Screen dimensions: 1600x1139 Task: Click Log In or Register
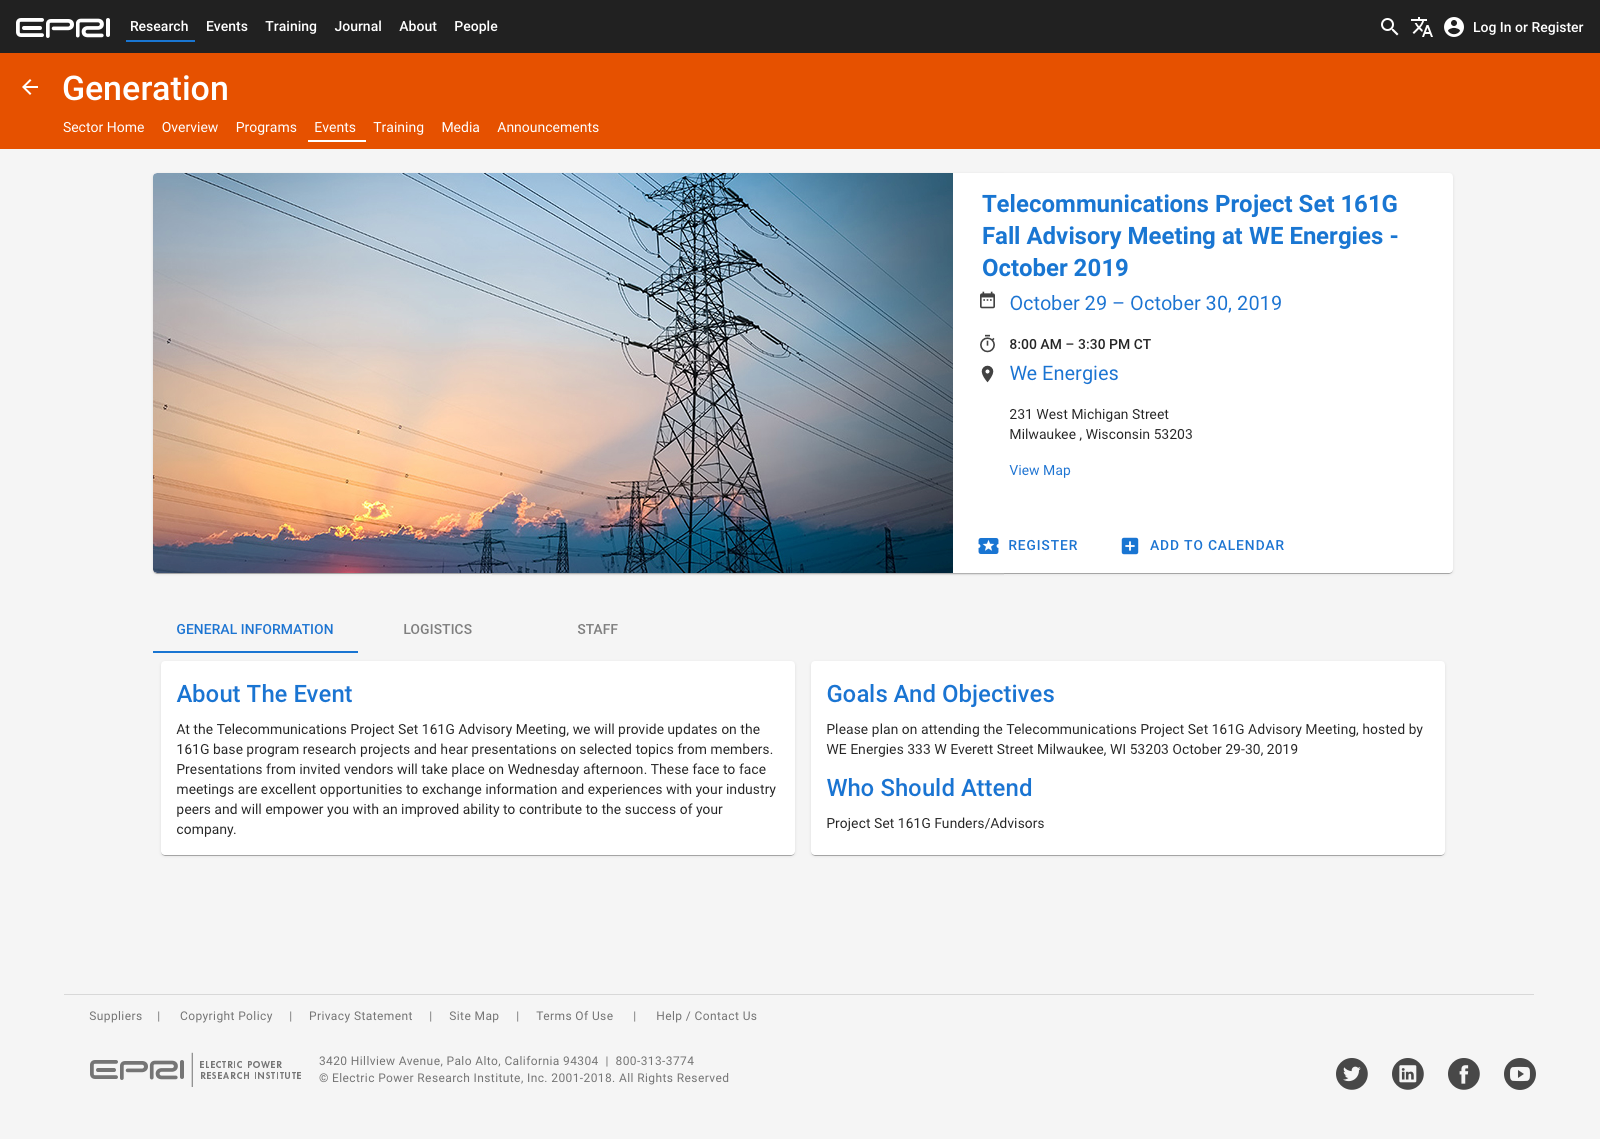point(1528,27)
